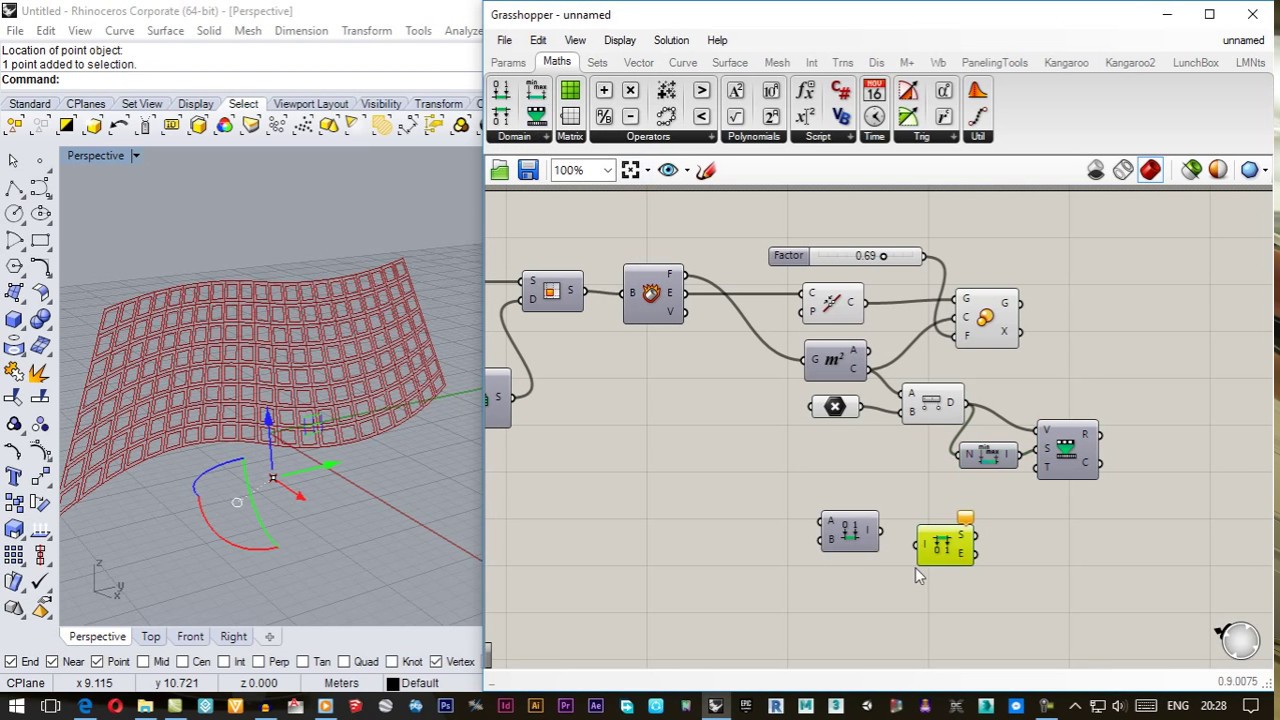Click the Factor slider grip at 0.69
Viewport: 1280px width, 720px height.
tap(883, 256)
